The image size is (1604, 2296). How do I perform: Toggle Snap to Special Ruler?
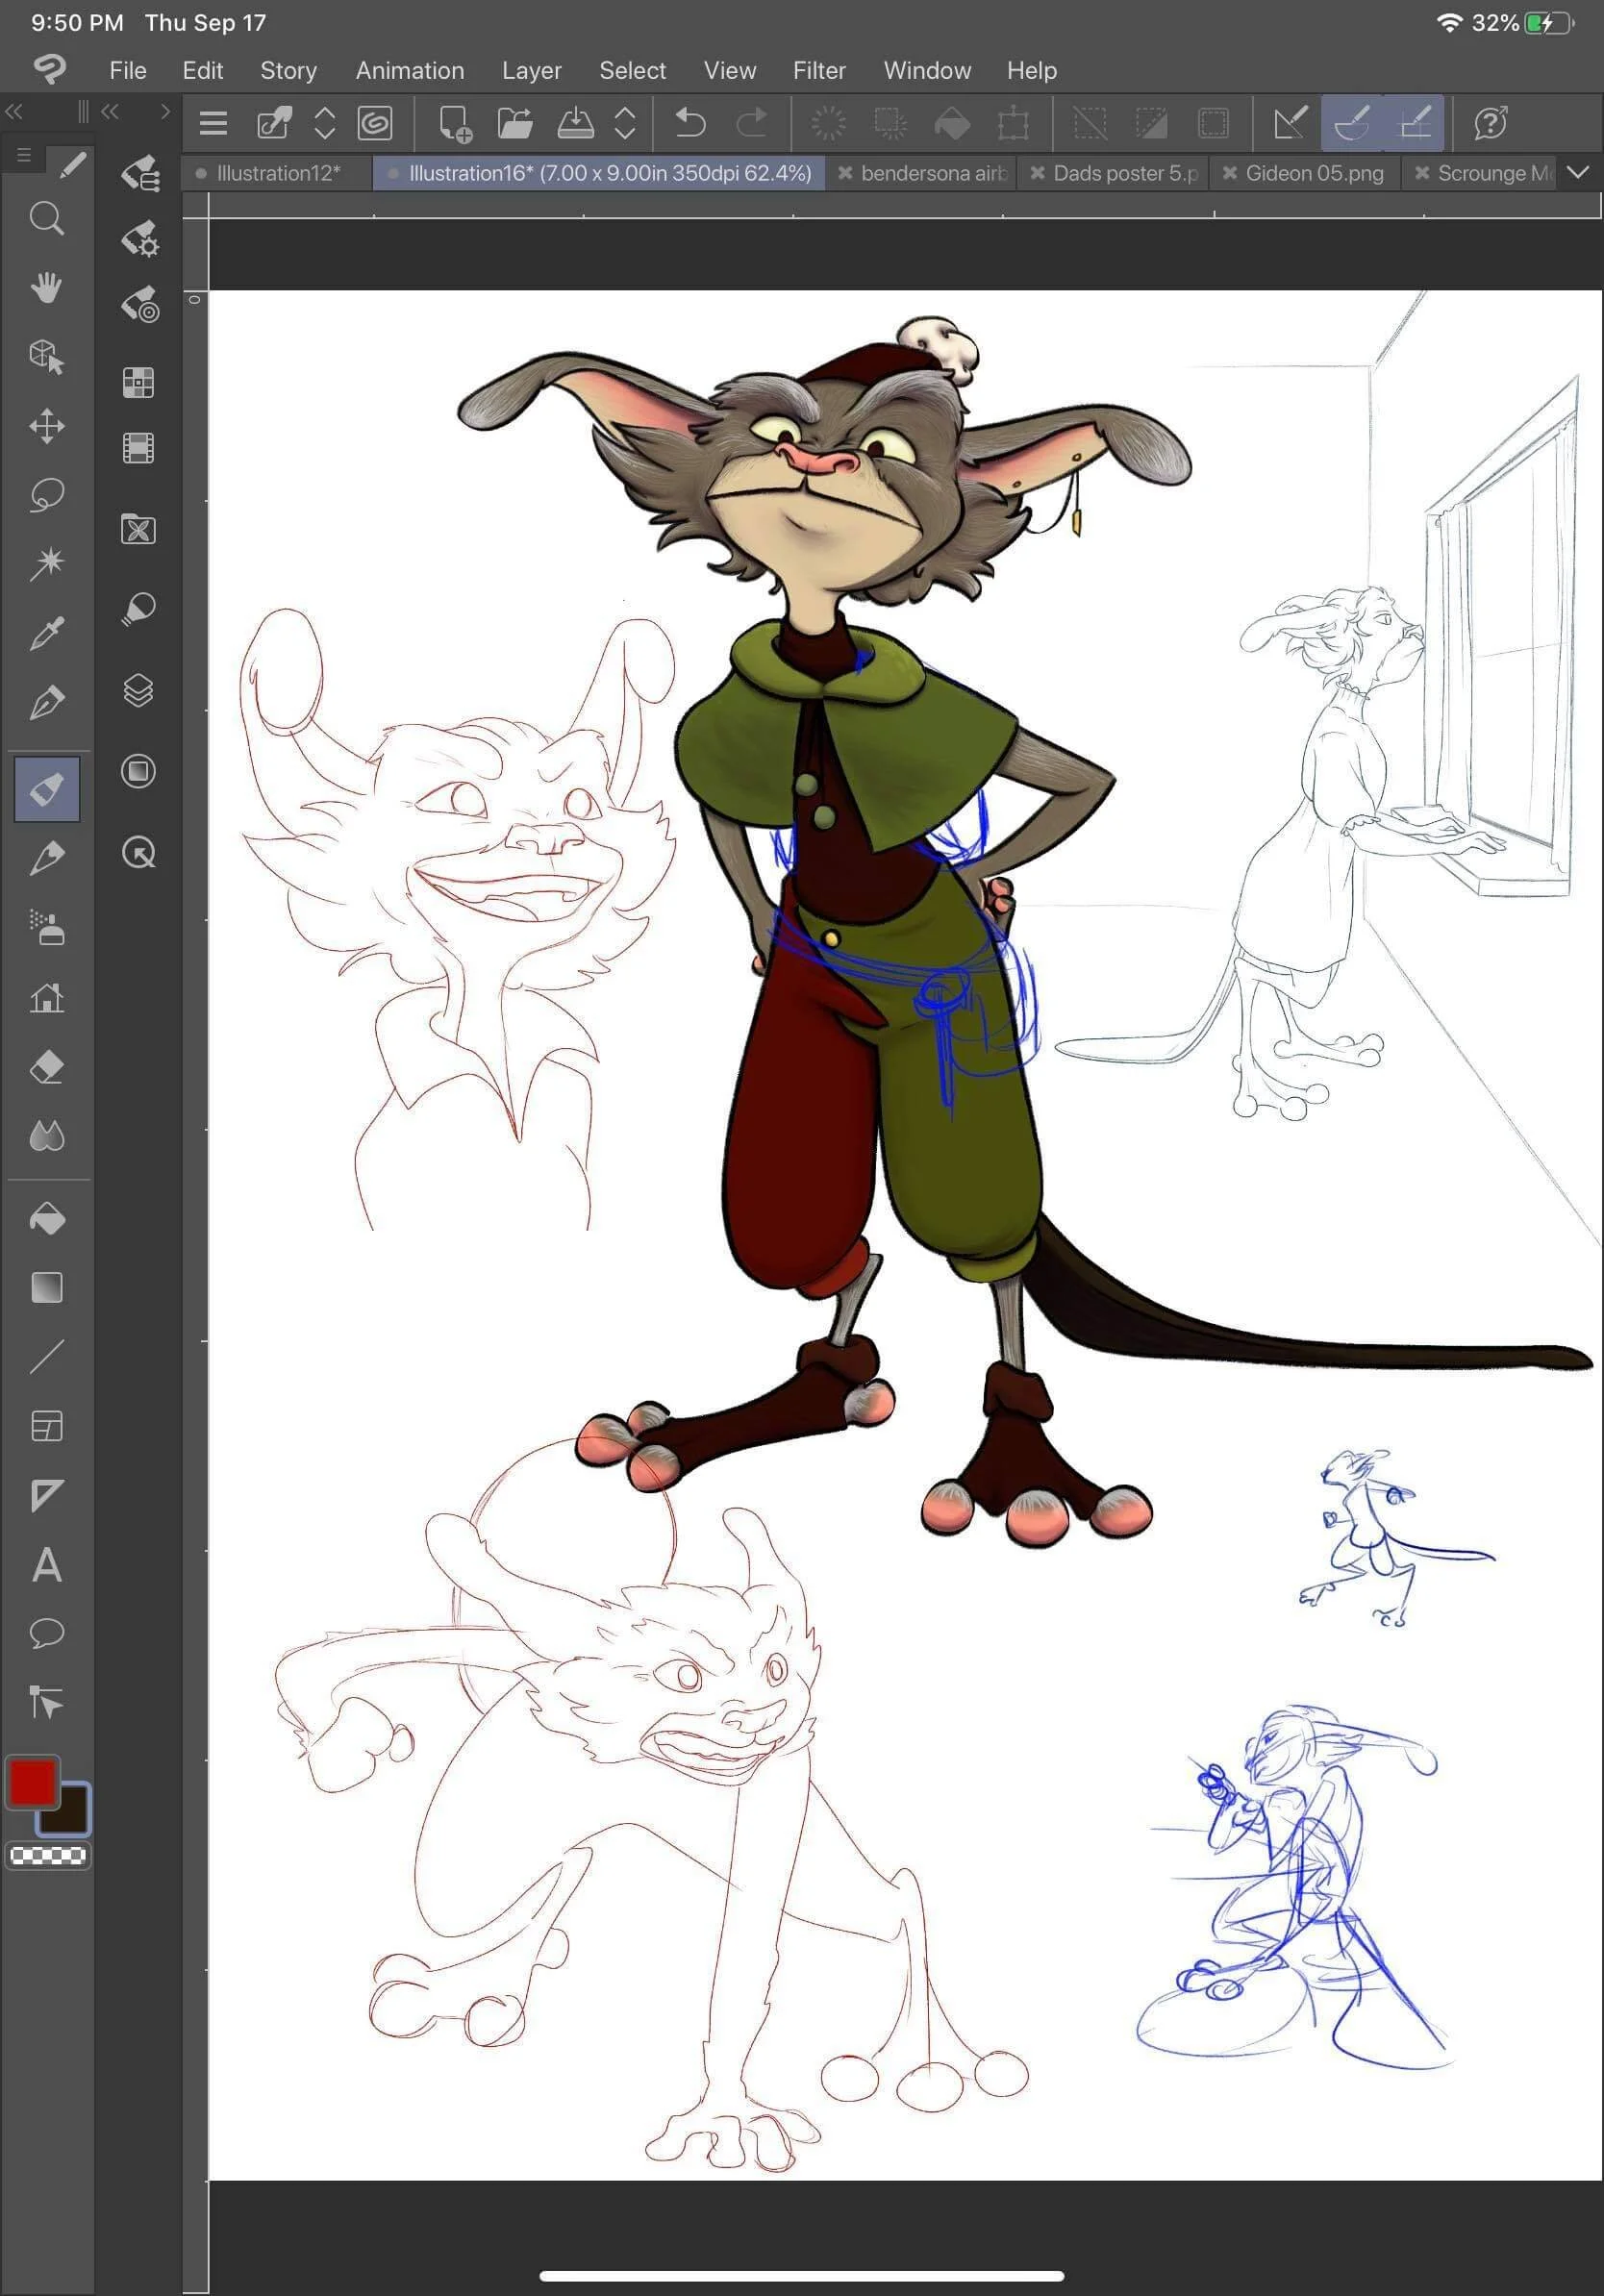point(1351,123)
